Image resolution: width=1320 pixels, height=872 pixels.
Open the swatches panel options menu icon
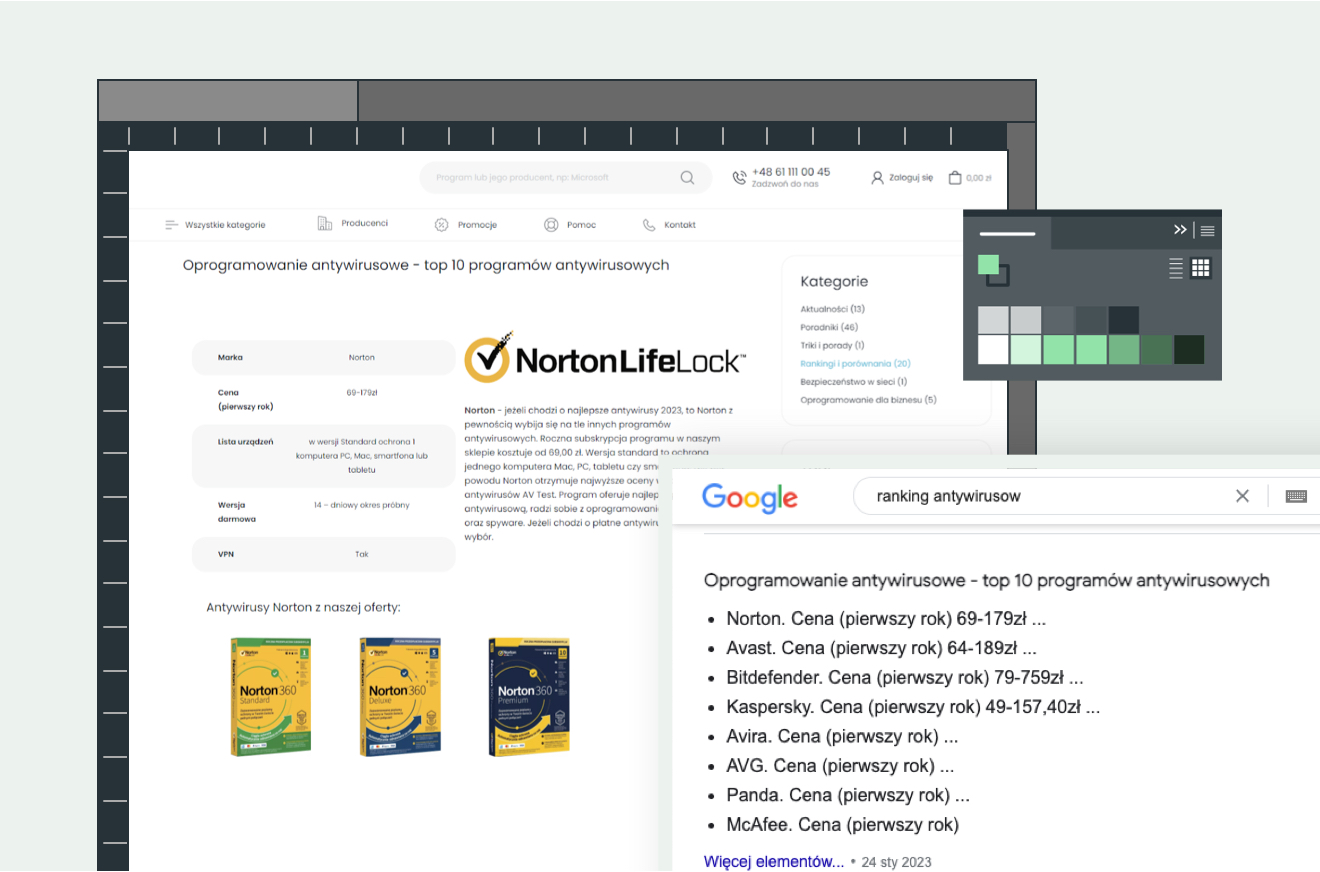(1208, 231)
